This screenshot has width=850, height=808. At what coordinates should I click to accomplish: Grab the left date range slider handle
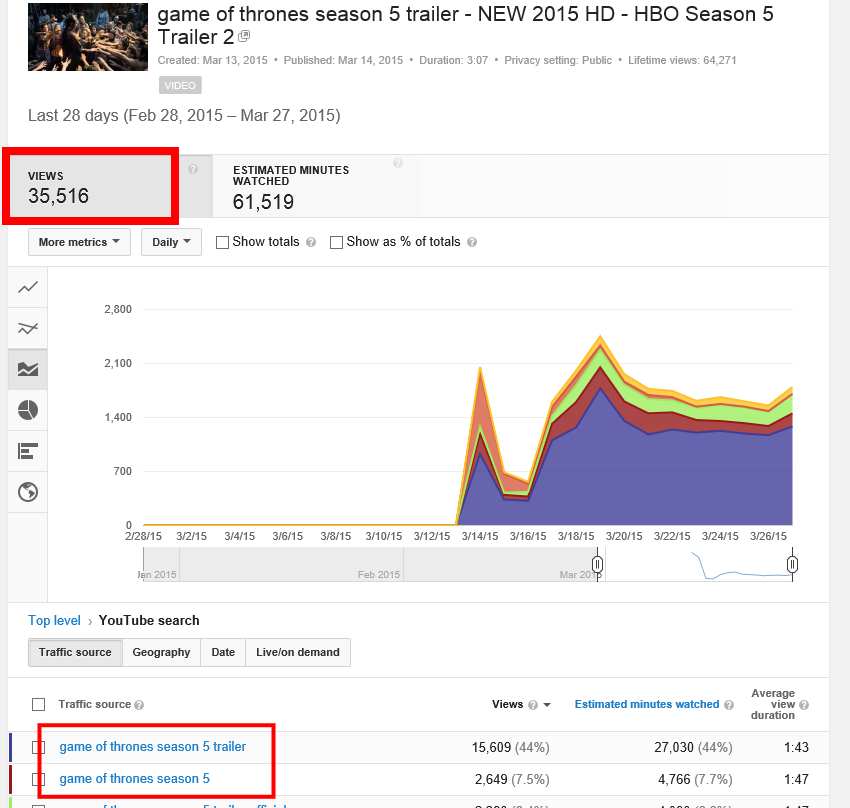597,565
